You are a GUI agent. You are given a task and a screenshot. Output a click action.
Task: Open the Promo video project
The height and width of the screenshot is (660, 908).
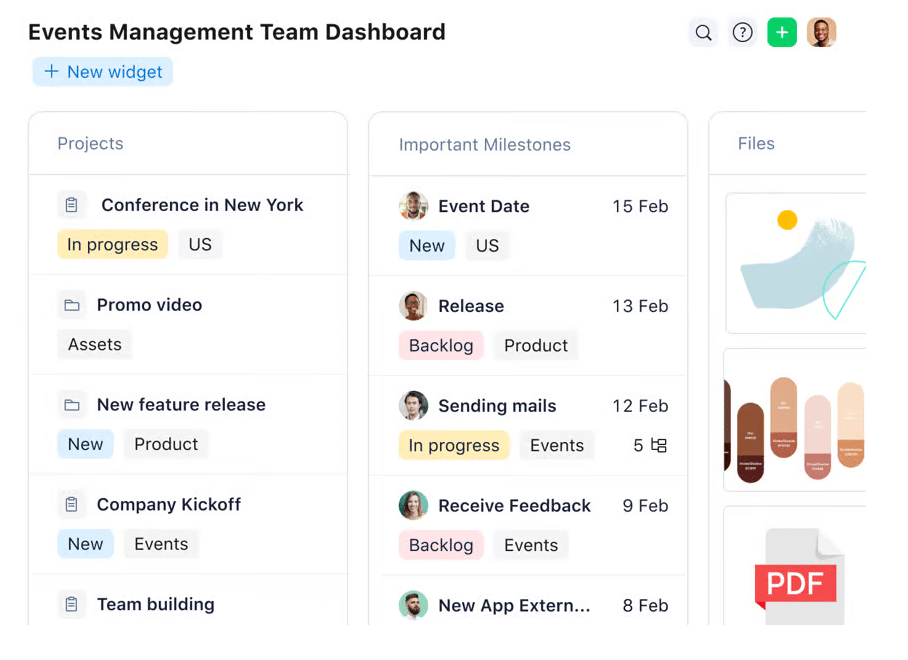click(149, 305)
